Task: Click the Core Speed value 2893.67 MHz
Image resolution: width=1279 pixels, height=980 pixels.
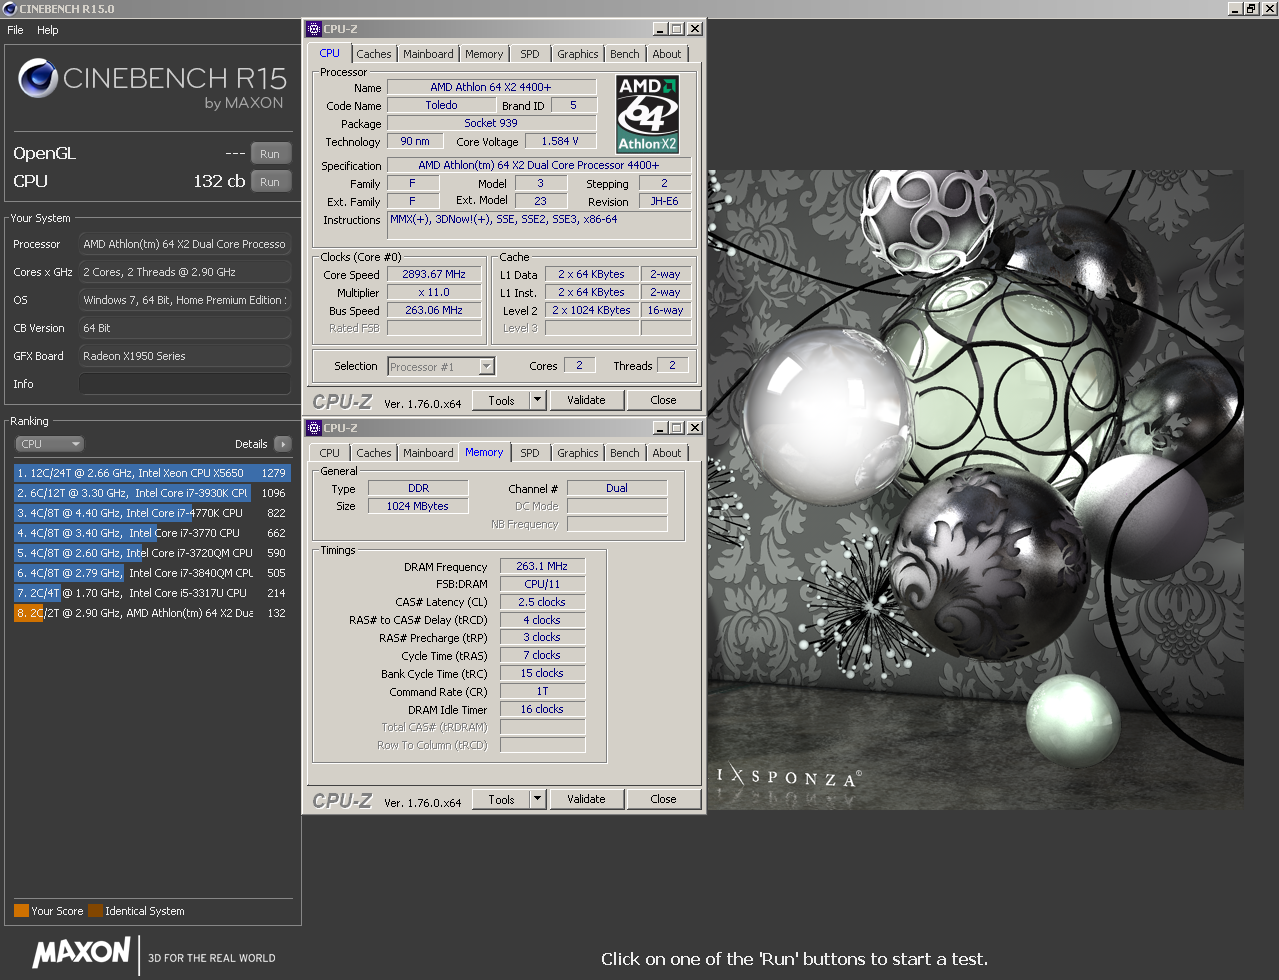Action: 434,275
